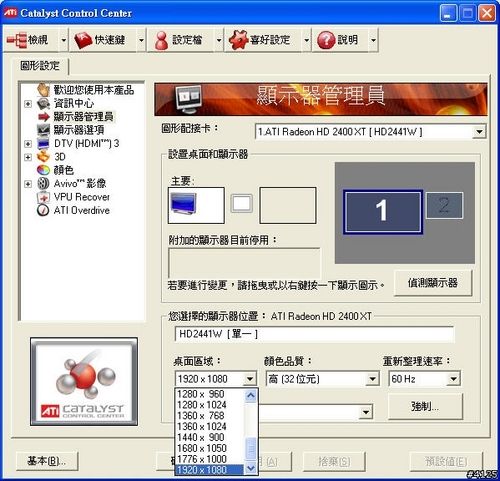Viewport: 500px width, 481px height.
Task: Click the 預設值(E) defaults button
Action: 446,461
